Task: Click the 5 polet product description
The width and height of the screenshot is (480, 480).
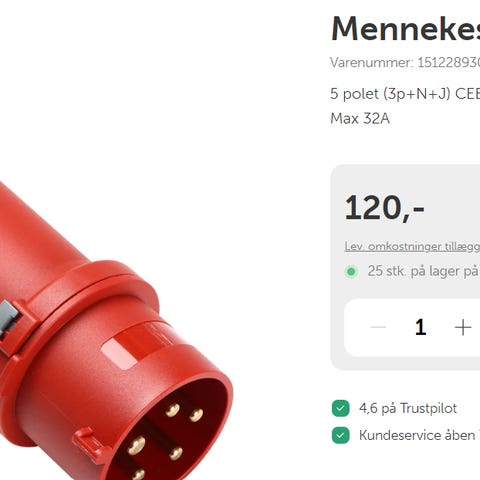Action: tap(405, 94)
